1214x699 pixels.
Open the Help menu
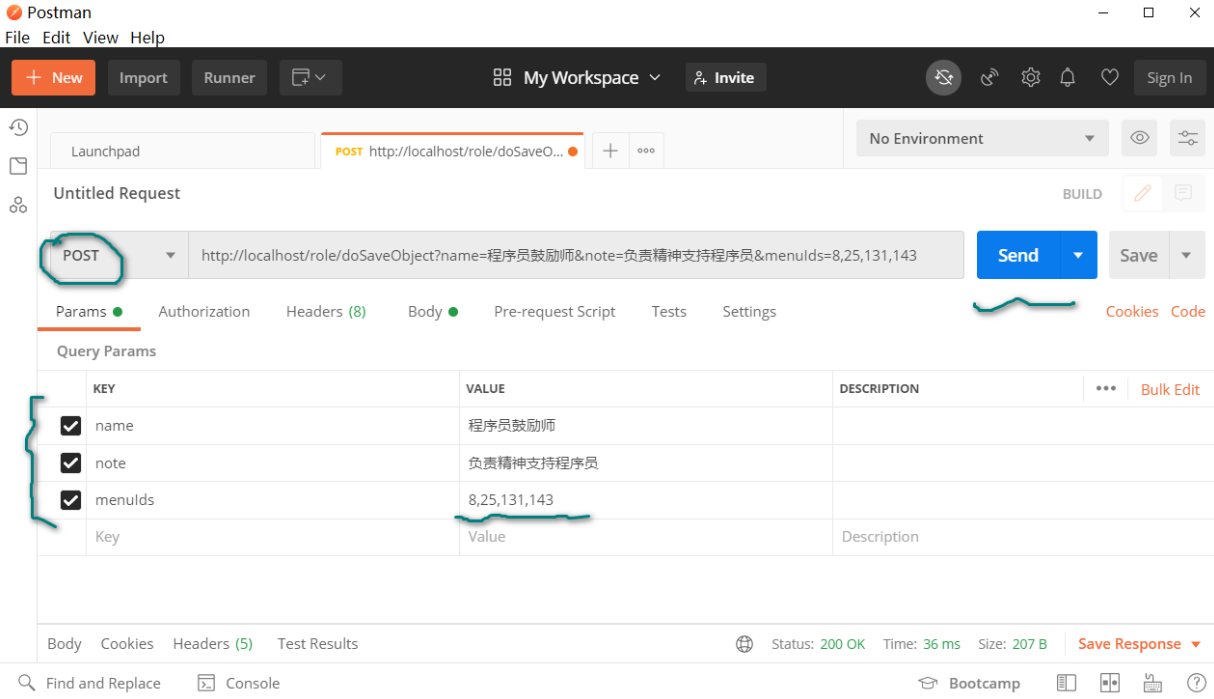pos(147,37)
